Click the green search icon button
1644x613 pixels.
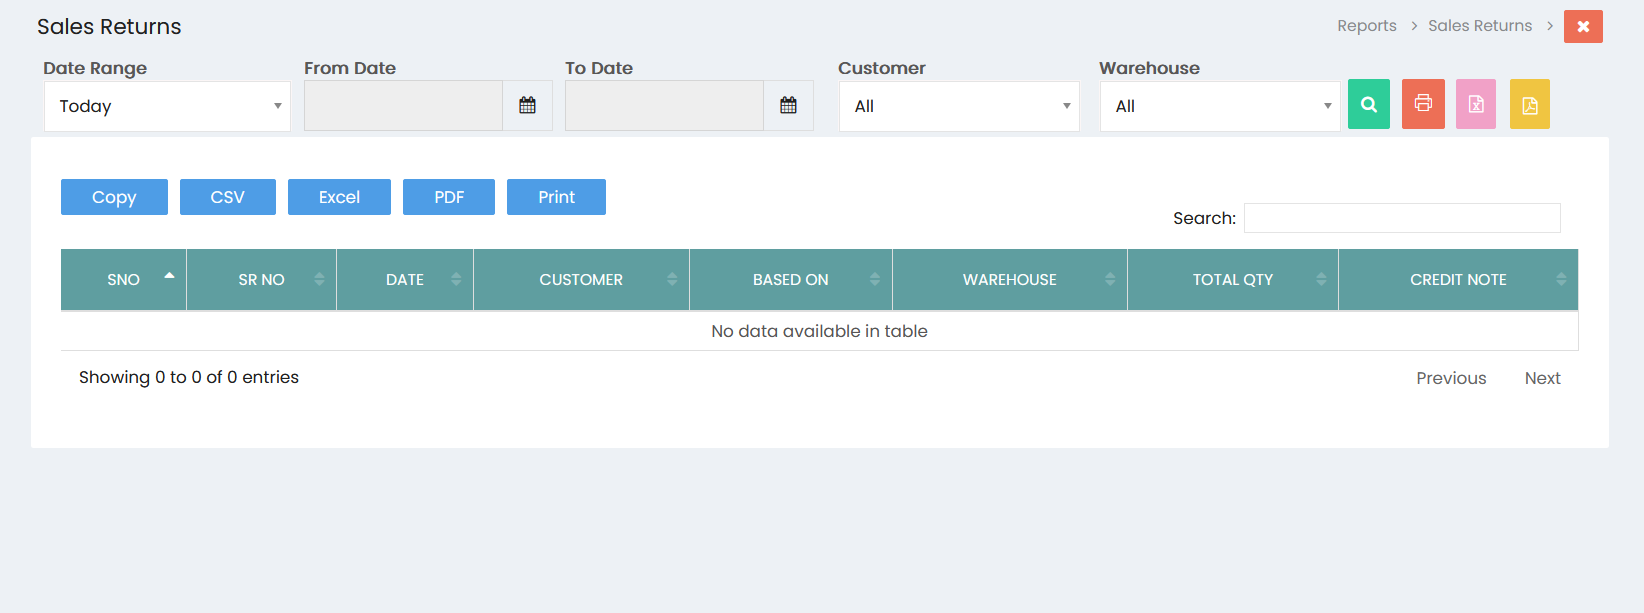point(1368,104)
